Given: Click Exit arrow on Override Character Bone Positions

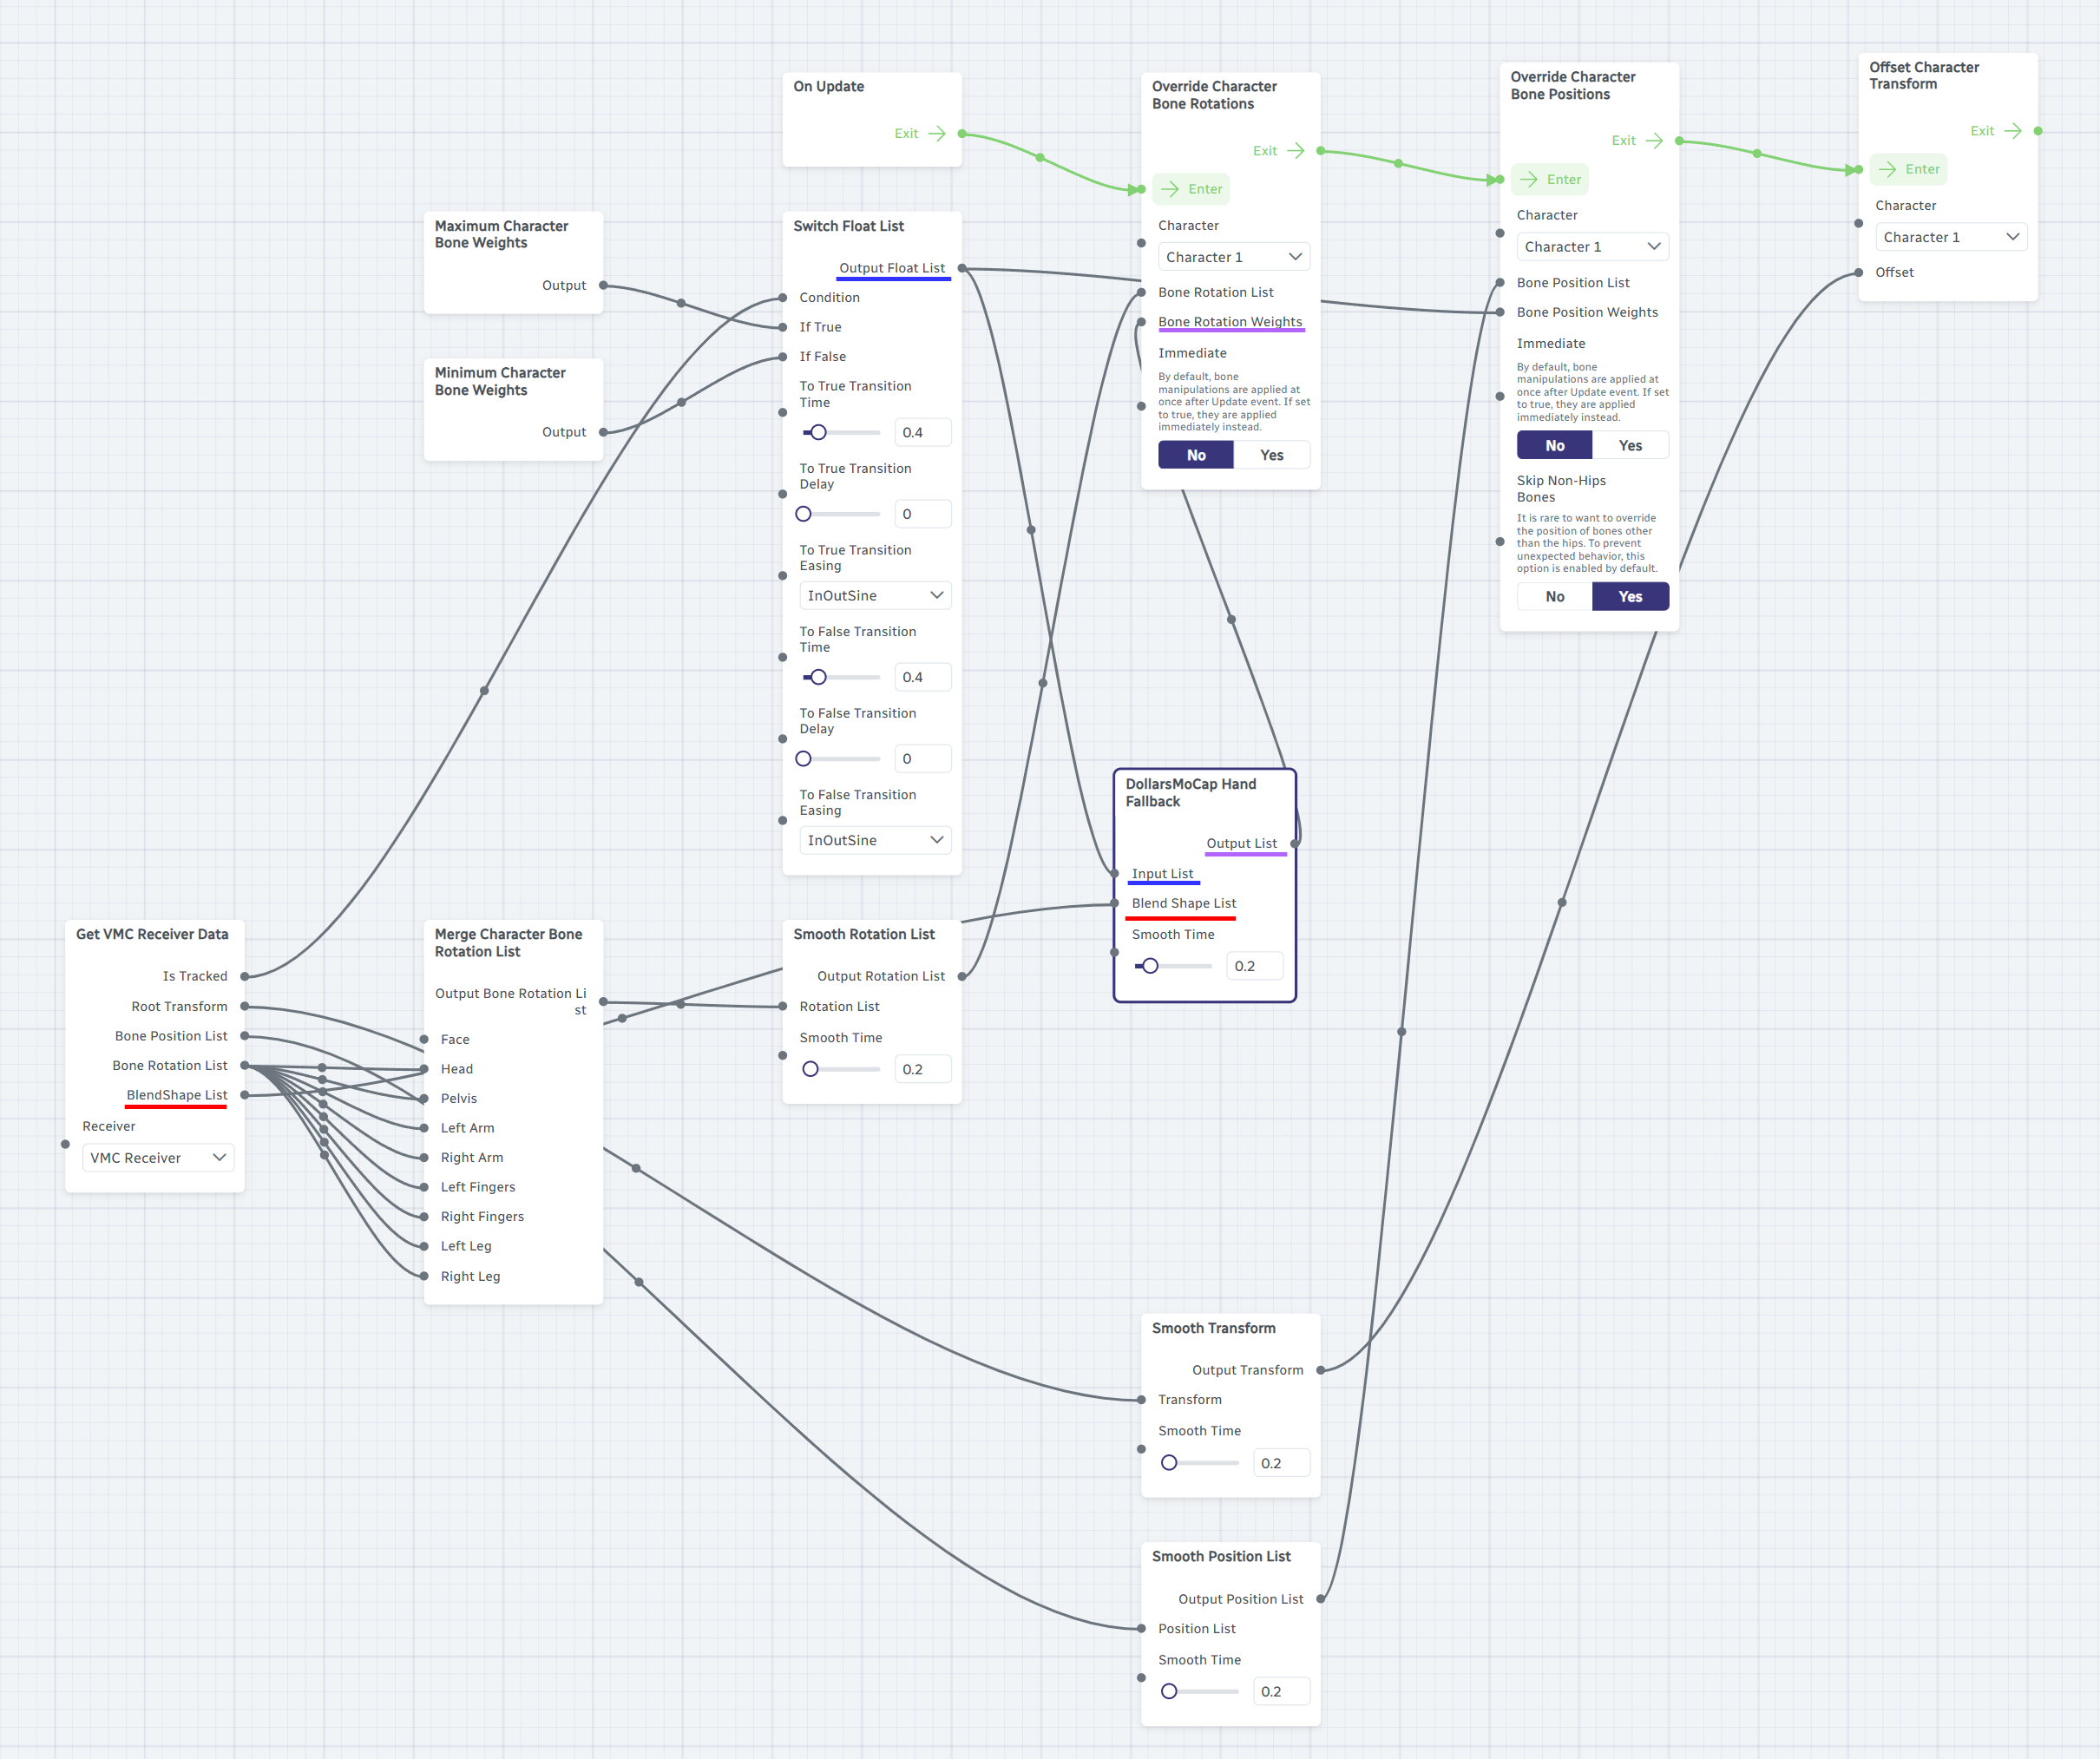Looking at the screenshot, I should [x=1654, y=140].
